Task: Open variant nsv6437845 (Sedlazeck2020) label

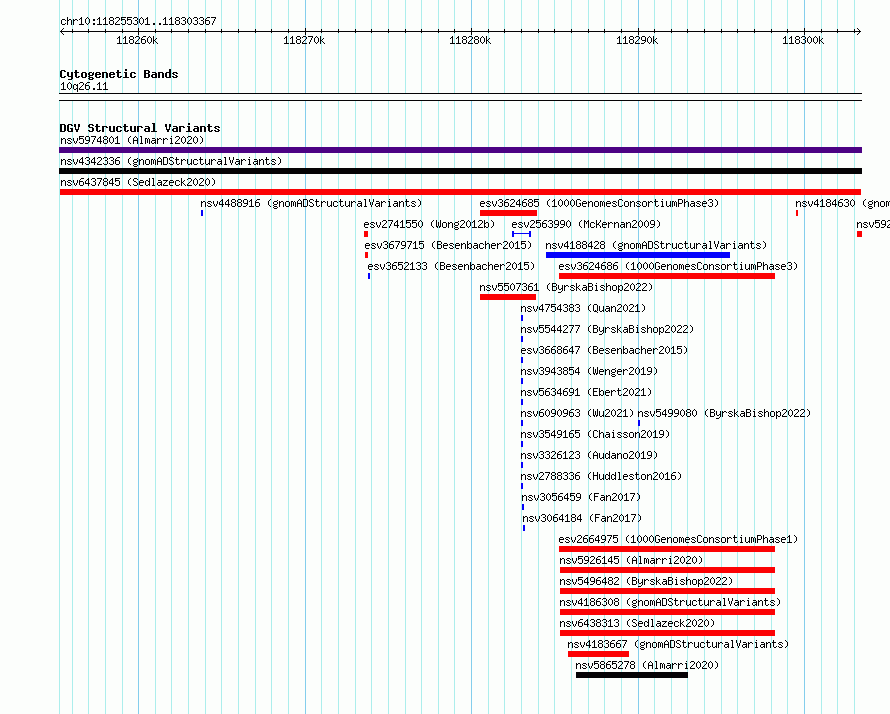Action: click(x=138, y=182)
